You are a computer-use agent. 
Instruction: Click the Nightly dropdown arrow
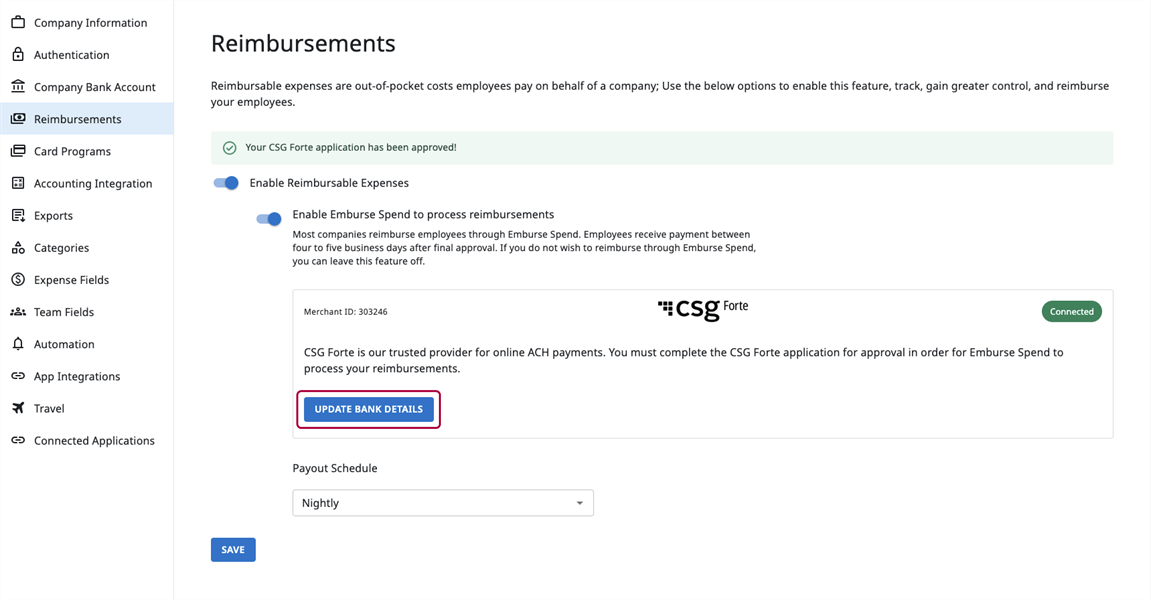tap(579, 503)
